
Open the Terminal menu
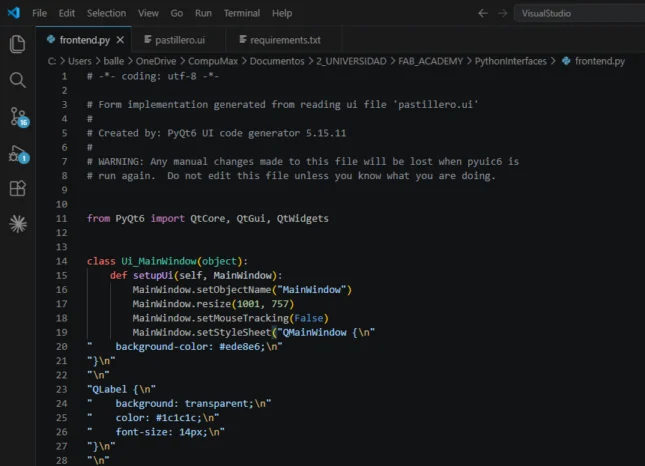[x=242, y=13]
